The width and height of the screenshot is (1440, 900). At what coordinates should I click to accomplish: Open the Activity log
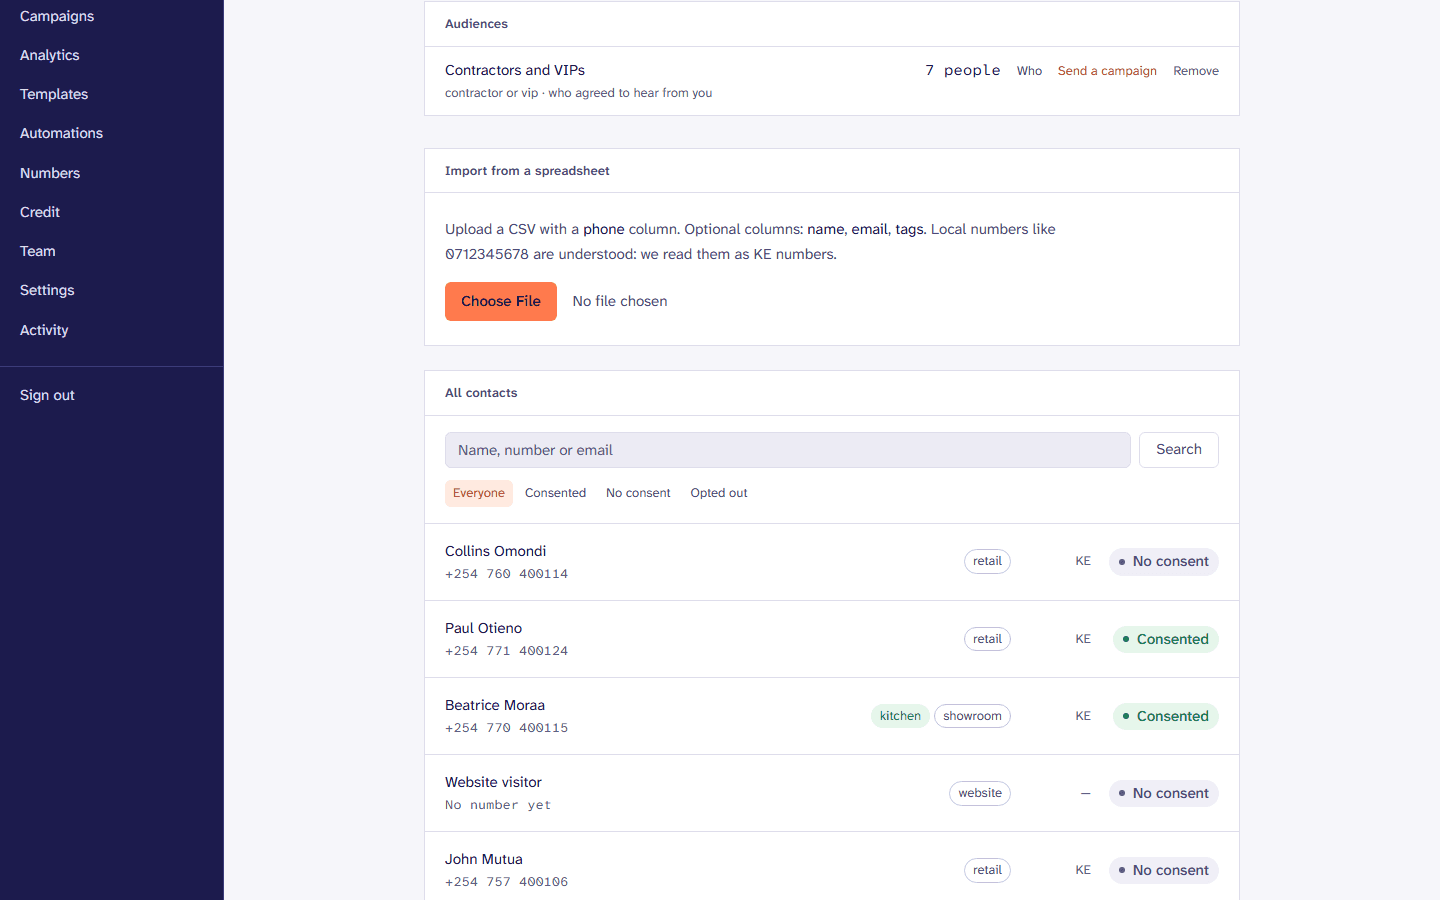[44, 330]
